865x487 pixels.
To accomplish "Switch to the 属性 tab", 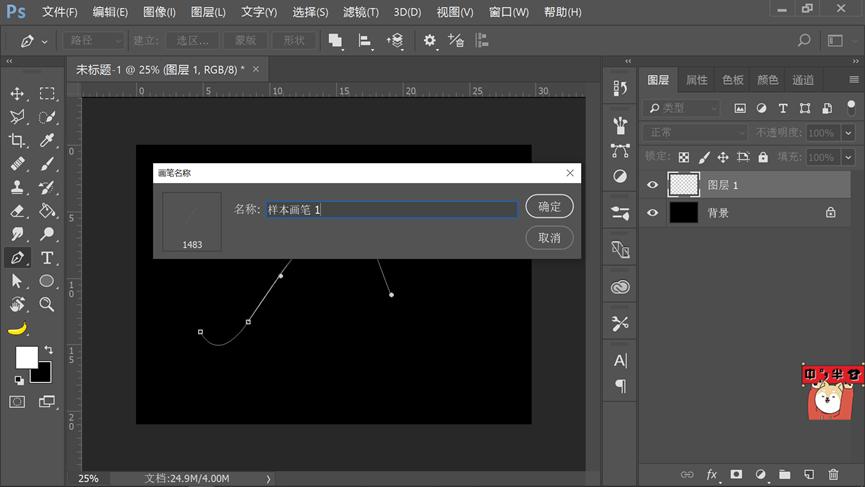I will pos(696,80).
